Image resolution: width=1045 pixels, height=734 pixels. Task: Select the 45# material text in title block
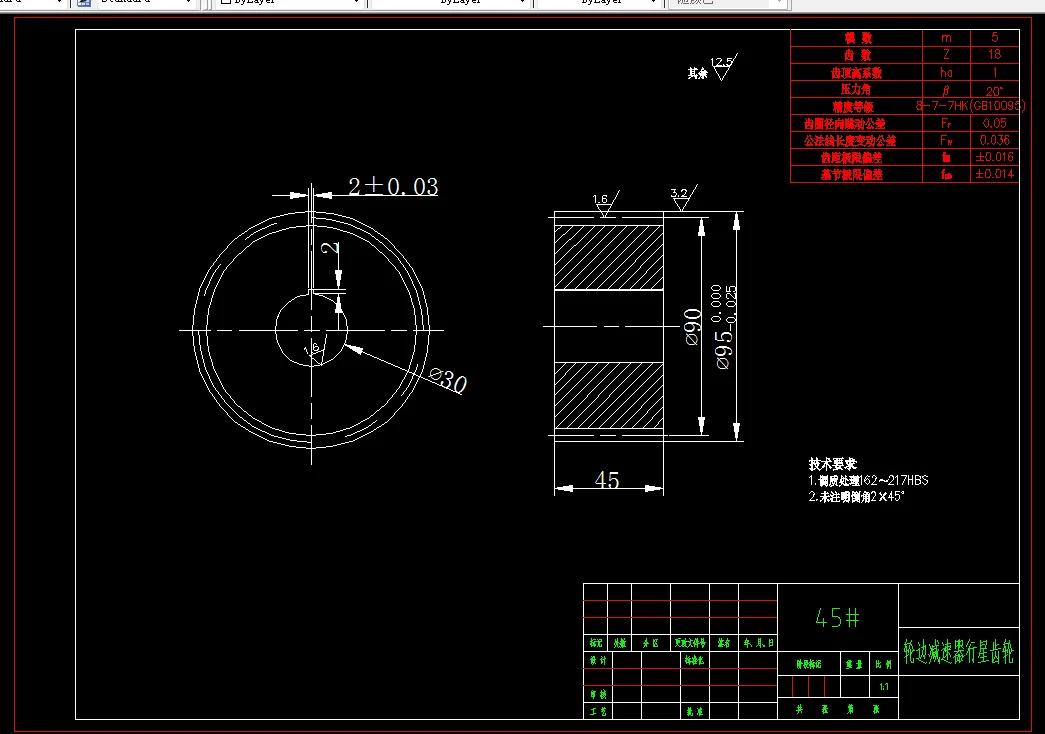click(x=837, y=619)
